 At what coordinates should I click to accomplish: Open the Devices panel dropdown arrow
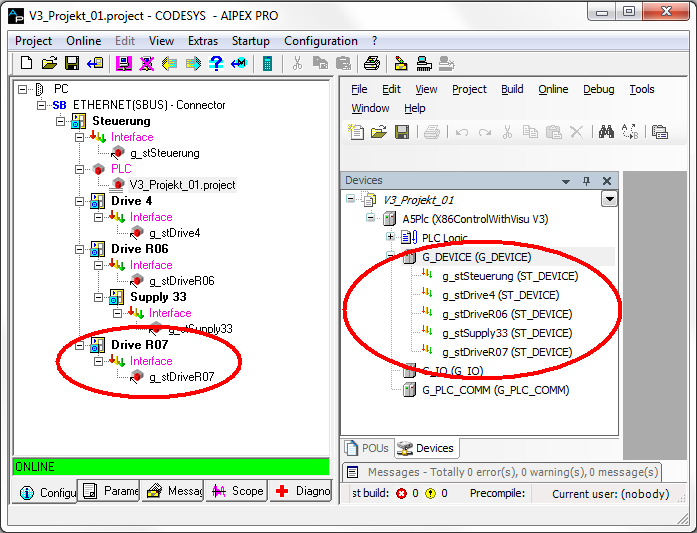coord(566,181)
